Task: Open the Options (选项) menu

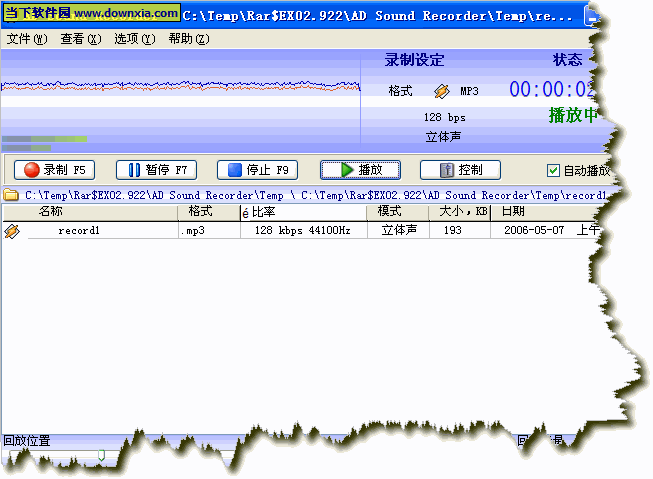Action: (134, 39)
